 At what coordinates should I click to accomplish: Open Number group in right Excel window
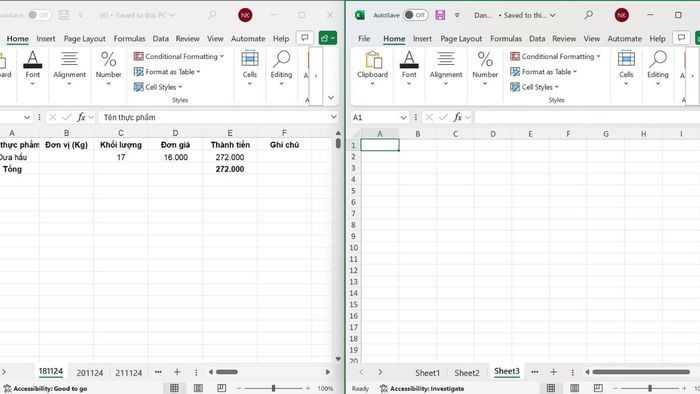click(485, 68)
